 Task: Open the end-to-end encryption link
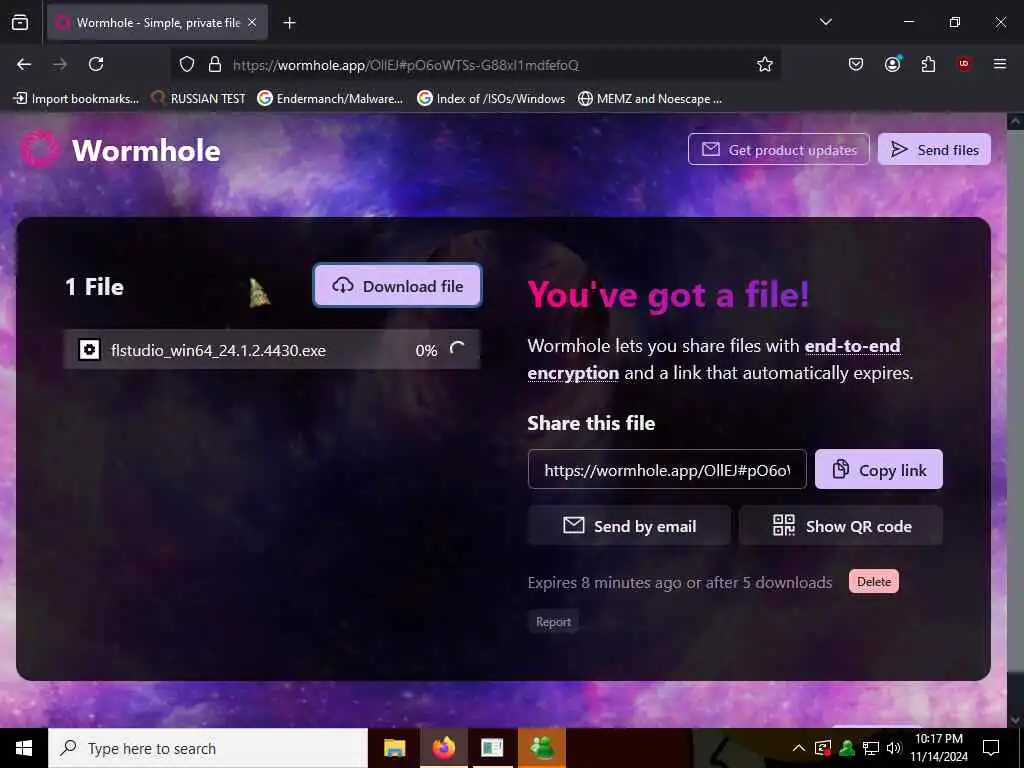714,359
